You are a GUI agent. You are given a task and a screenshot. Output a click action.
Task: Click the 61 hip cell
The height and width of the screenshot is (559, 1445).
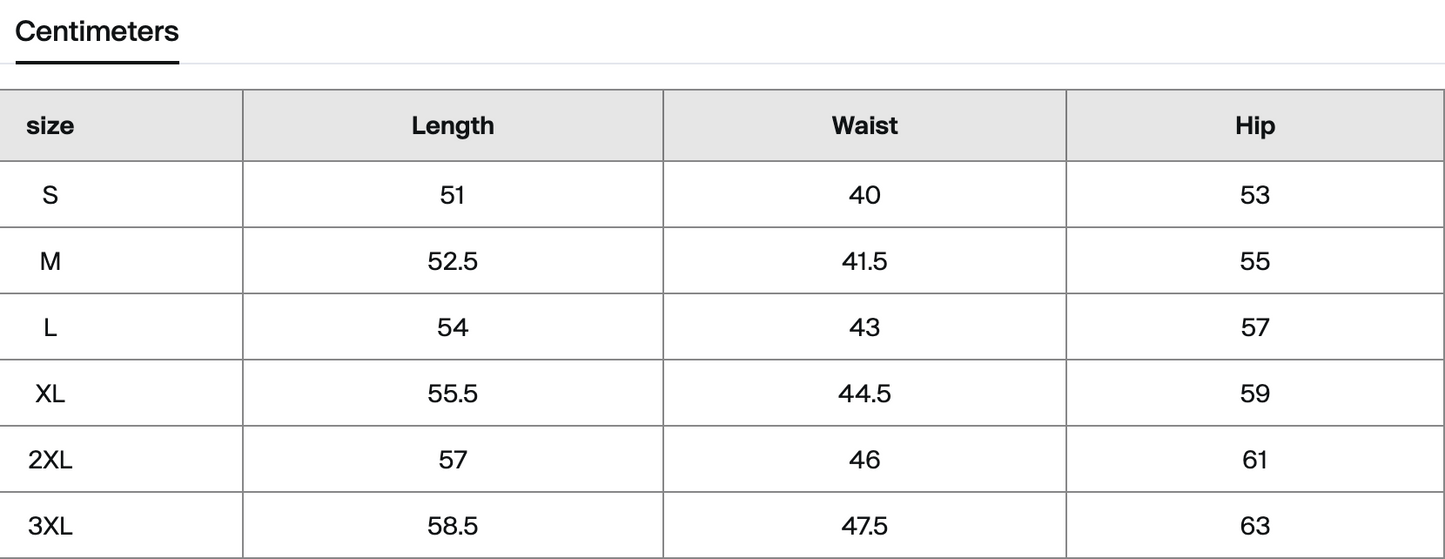pyautogui.click(x=1254, y=460)
